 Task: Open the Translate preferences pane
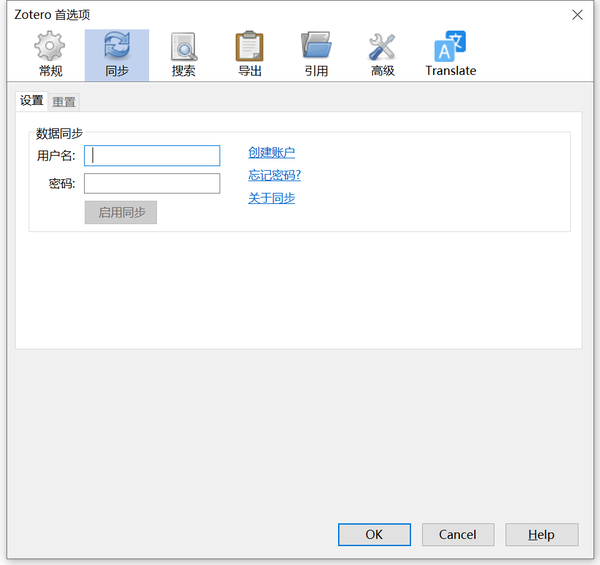pyautogui.click(x=450, y=55)
